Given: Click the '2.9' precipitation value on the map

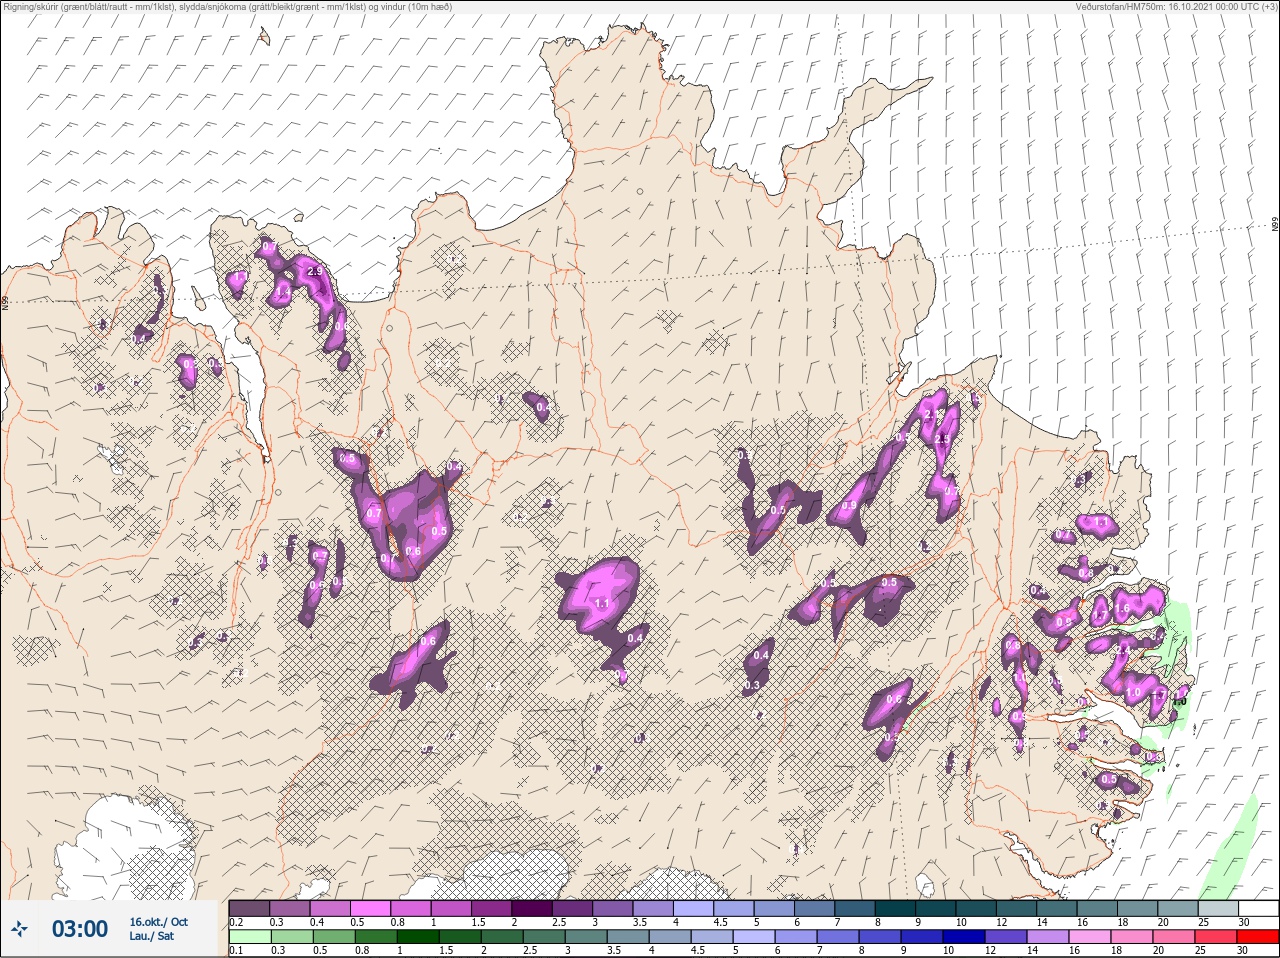Looking at the screenshot, I should click(x=314, y=272).
